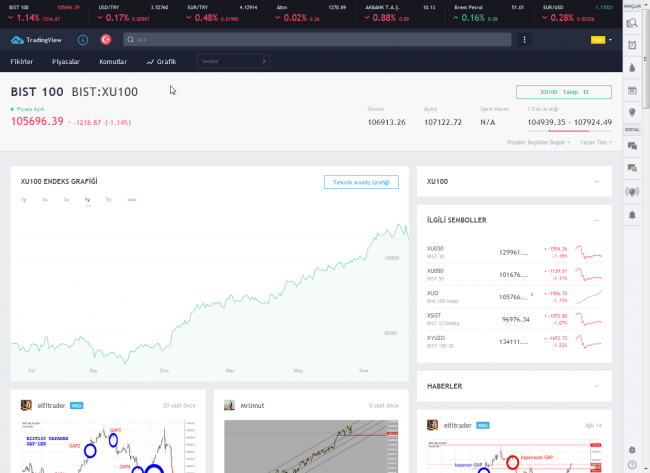Open XUO Bist 100 Index row

514,297
